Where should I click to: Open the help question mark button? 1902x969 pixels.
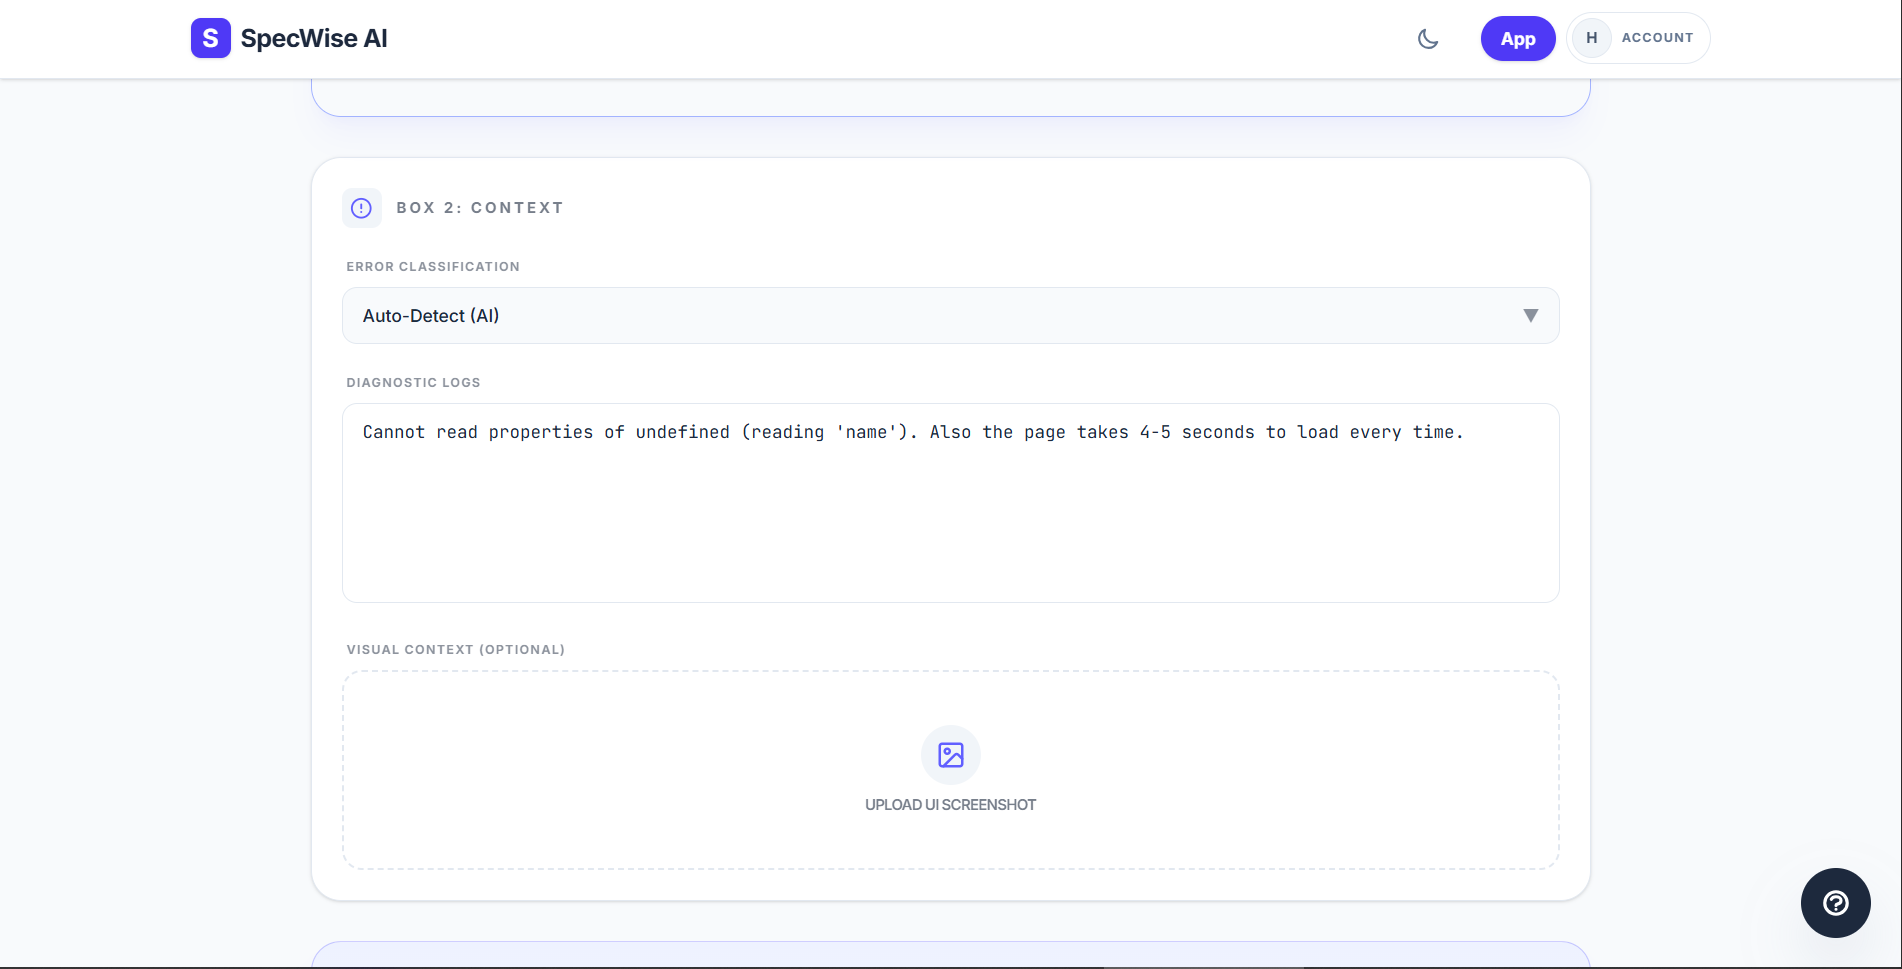(1835, 903)
